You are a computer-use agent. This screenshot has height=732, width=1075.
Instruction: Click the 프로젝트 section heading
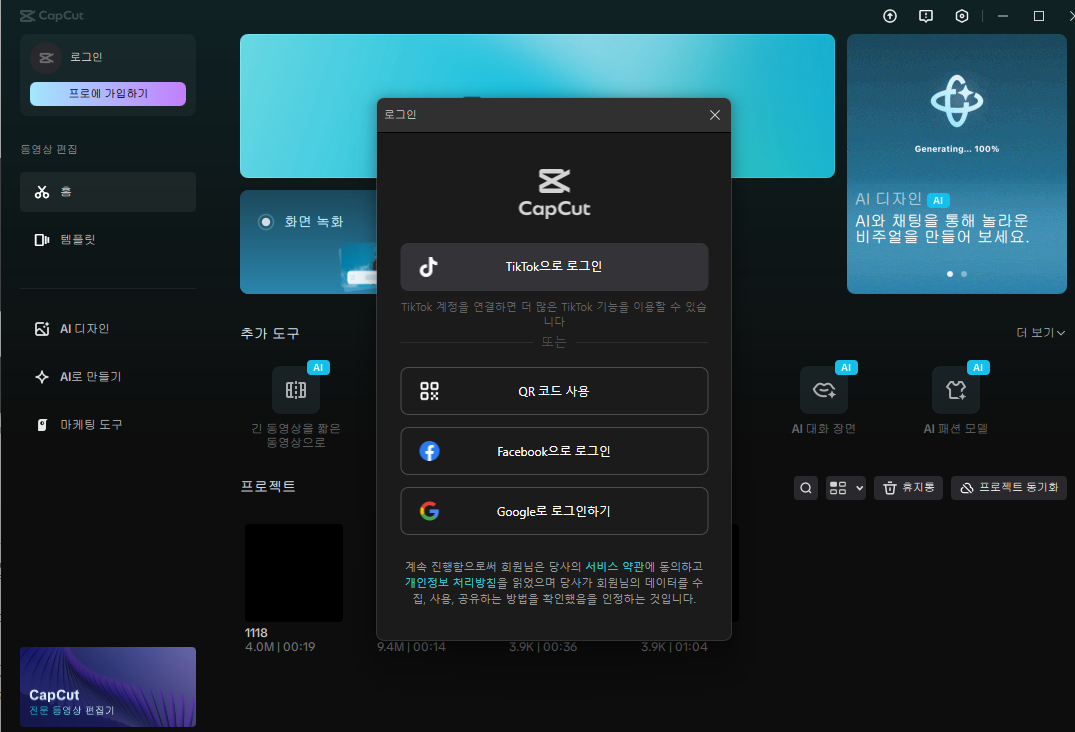click(x=268, y=486)
